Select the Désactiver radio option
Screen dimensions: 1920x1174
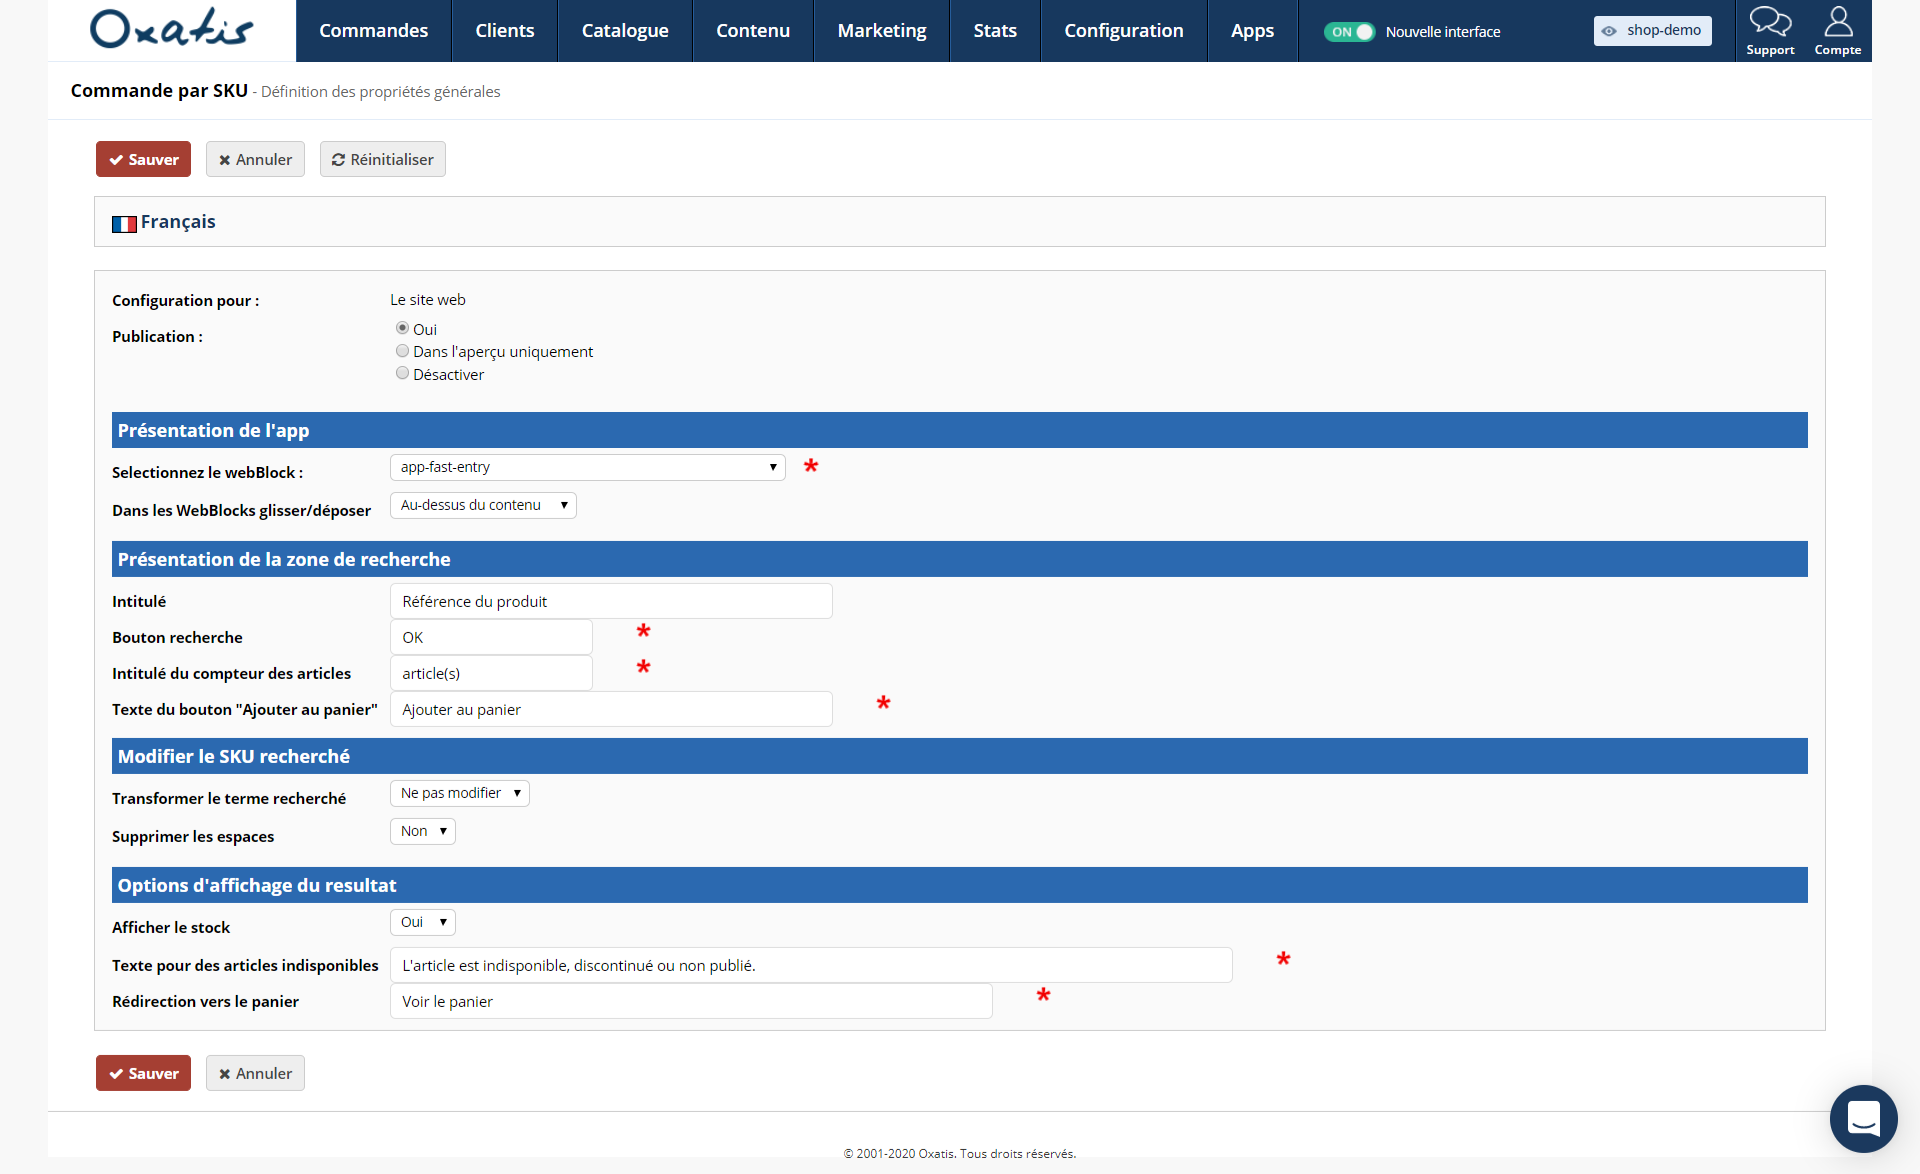coord(402,373)
